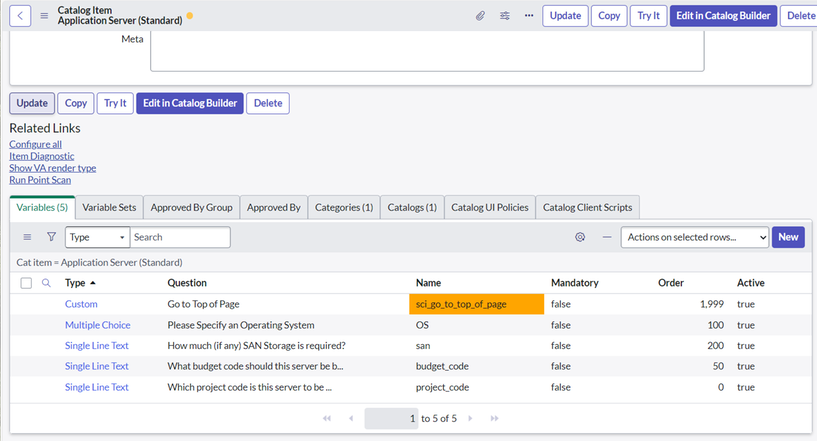Image resolution: width=817 pixels, height=441 pixels.
Task: Open Single Line Text link for budget_code
Action: tap(96, 366)
